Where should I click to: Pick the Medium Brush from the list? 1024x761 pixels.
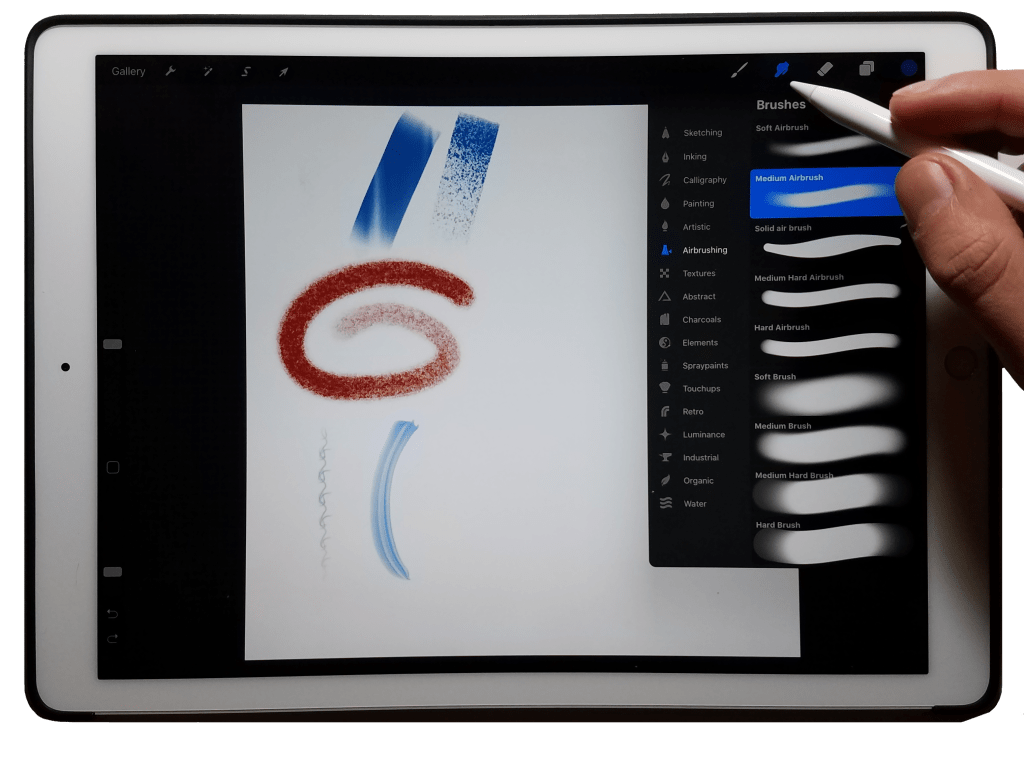pyautogui.click(x=830, y=438)
